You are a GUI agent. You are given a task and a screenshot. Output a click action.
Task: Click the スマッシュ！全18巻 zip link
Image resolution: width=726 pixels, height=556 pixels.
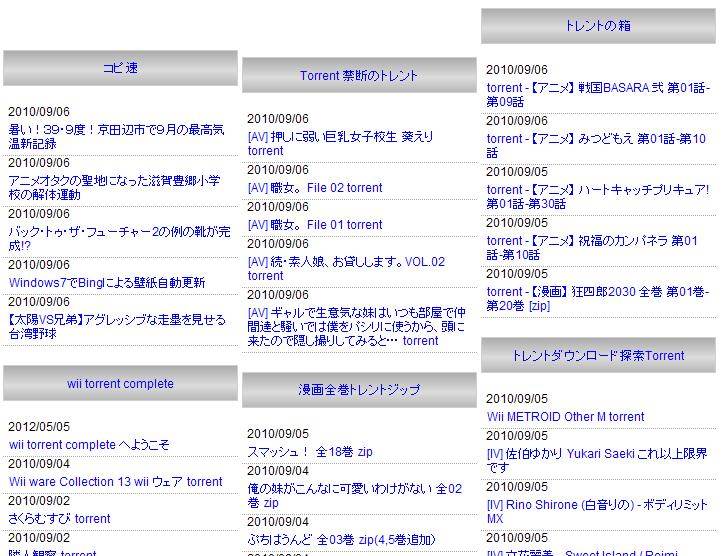point(309,452)
